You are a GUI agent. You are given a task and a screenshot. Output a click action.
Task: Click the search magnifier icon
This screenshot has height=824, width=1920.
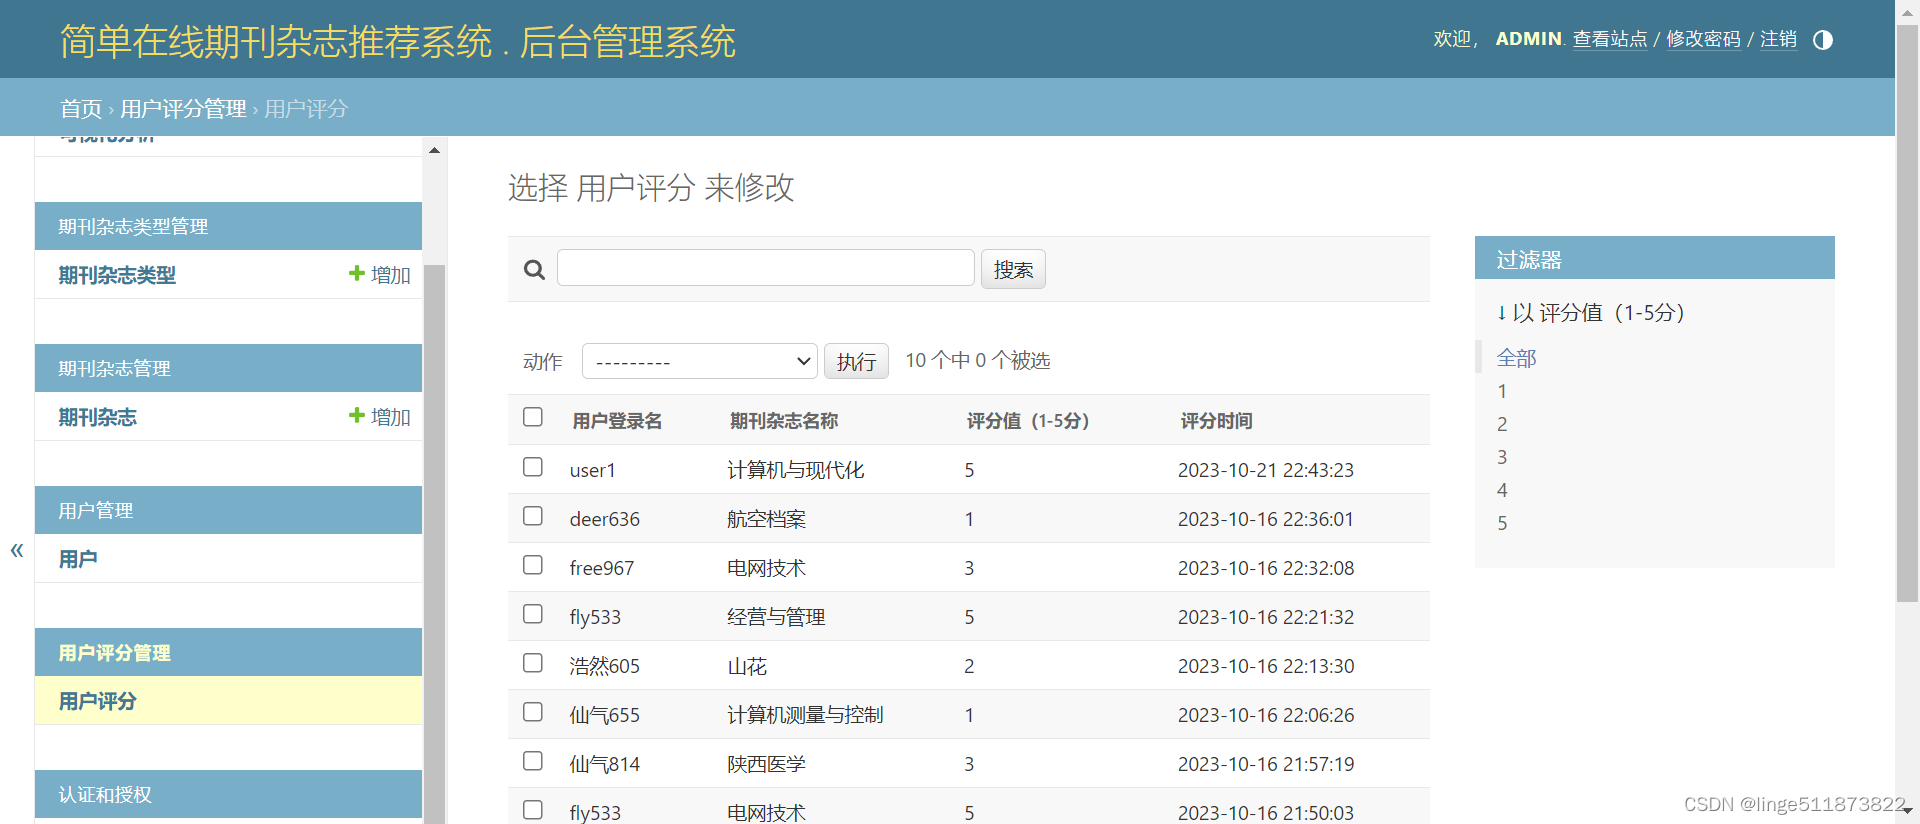pyautogui.click(x=535, y=270)
